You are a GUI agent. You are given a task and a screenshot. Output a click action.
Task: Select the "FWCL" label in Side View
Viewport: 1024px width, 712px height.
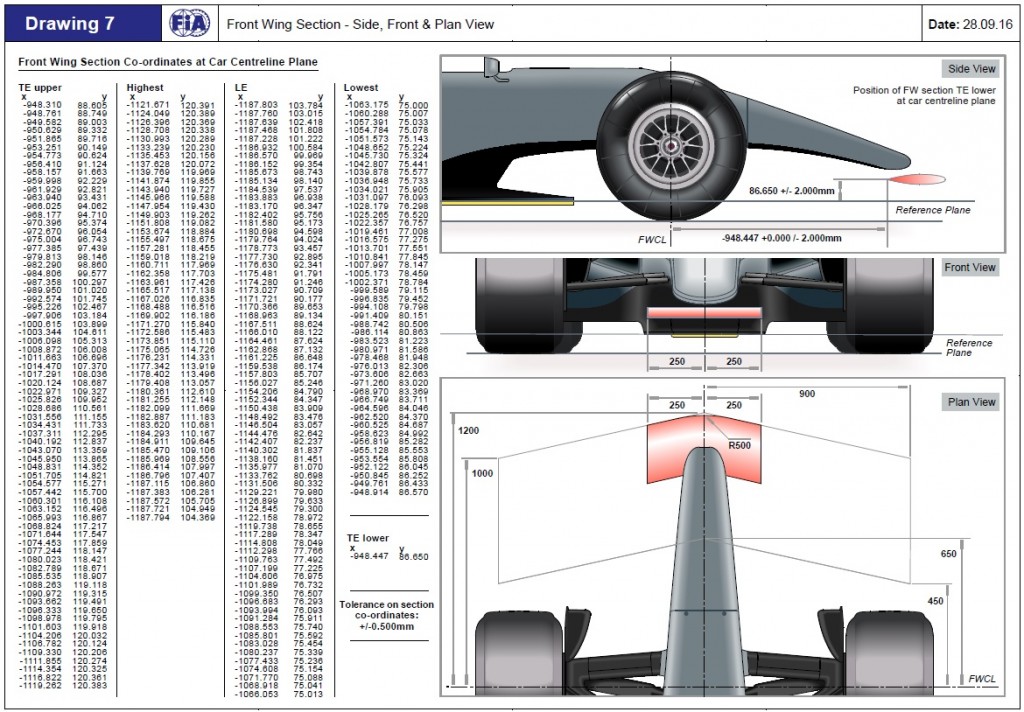pos(652,240)
